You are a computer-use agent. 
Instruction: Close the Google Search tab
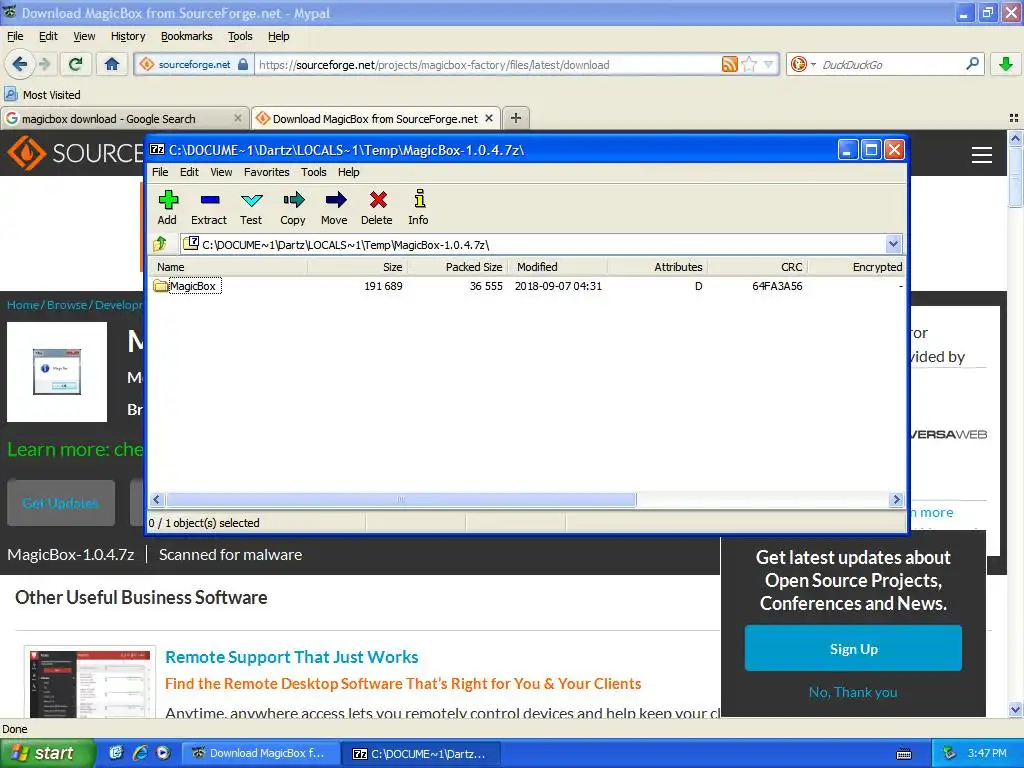click(x=238, y=118)
